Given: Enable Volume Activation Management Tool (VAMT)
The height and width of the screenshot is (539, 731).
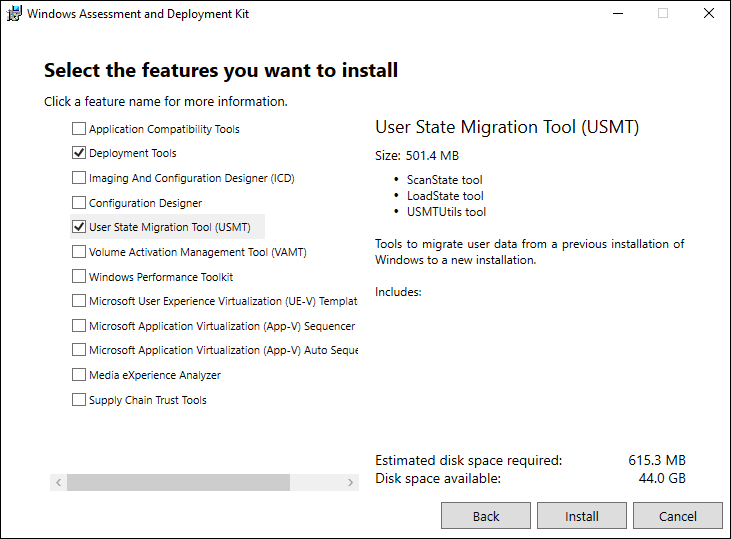Looking at the screenshot, I should [x=79, y=252].
